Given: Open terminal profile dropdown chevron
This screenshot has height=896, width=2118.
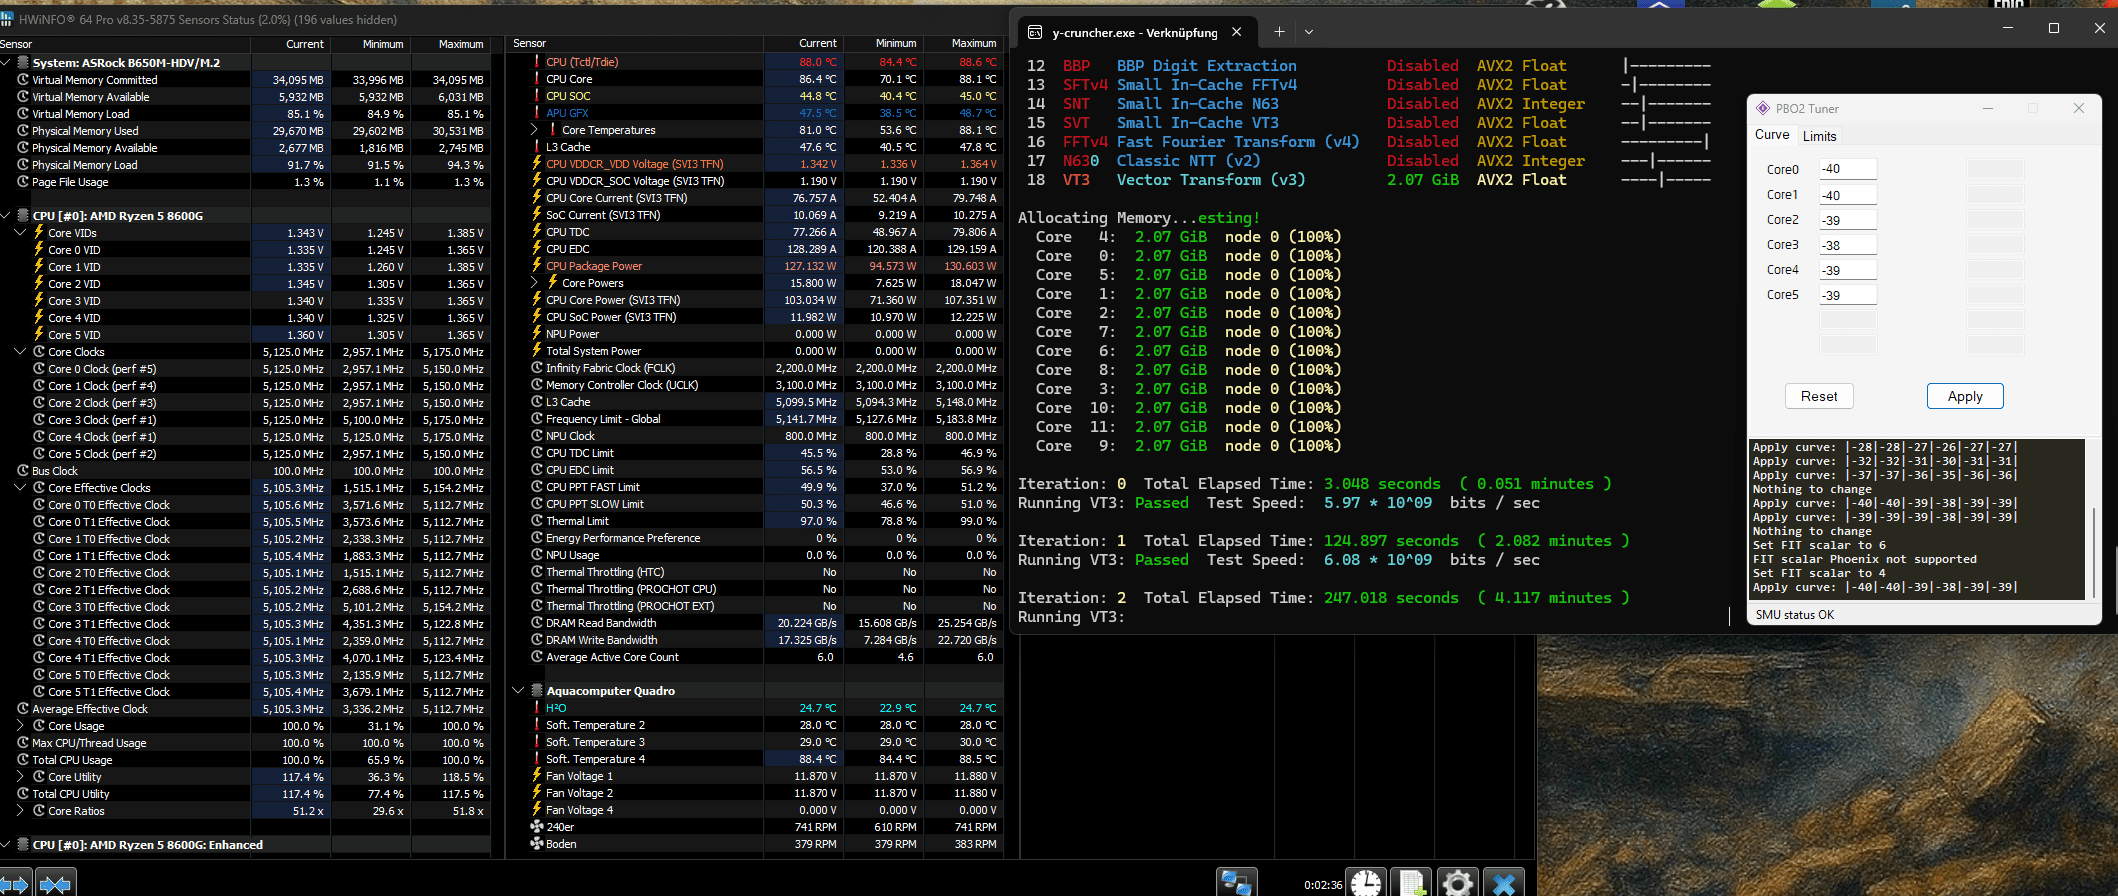Looking at the screenshot, I should click(x=1309, y=32).
